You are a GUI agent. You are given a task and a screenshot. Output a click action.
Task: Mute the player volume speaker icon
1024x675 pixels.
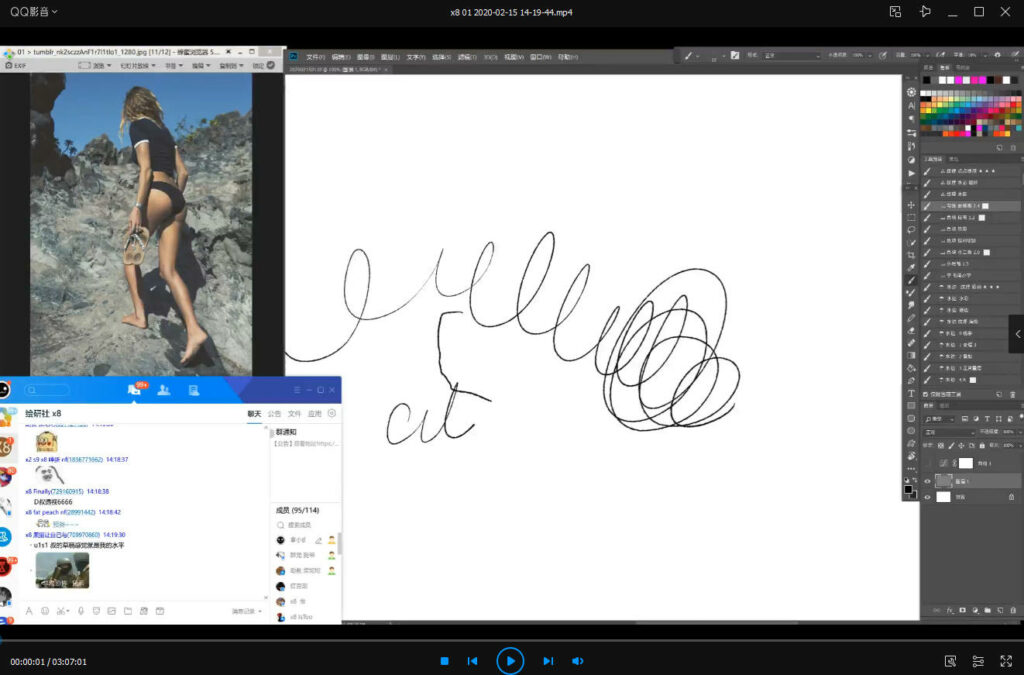(577, 661)
